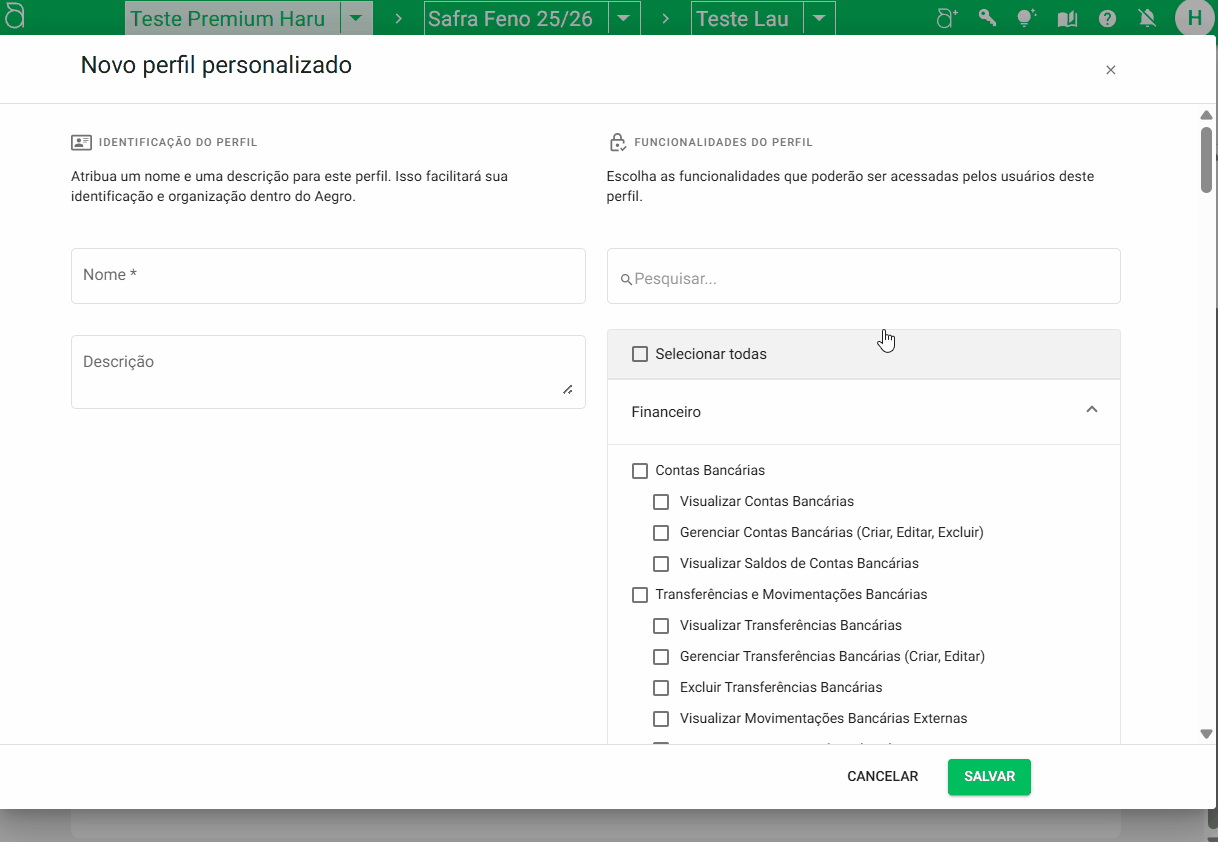The width and height of the screenshot is (1218, 842).
Task: Click the Cancelar button
Action: [x=882, y=777]
